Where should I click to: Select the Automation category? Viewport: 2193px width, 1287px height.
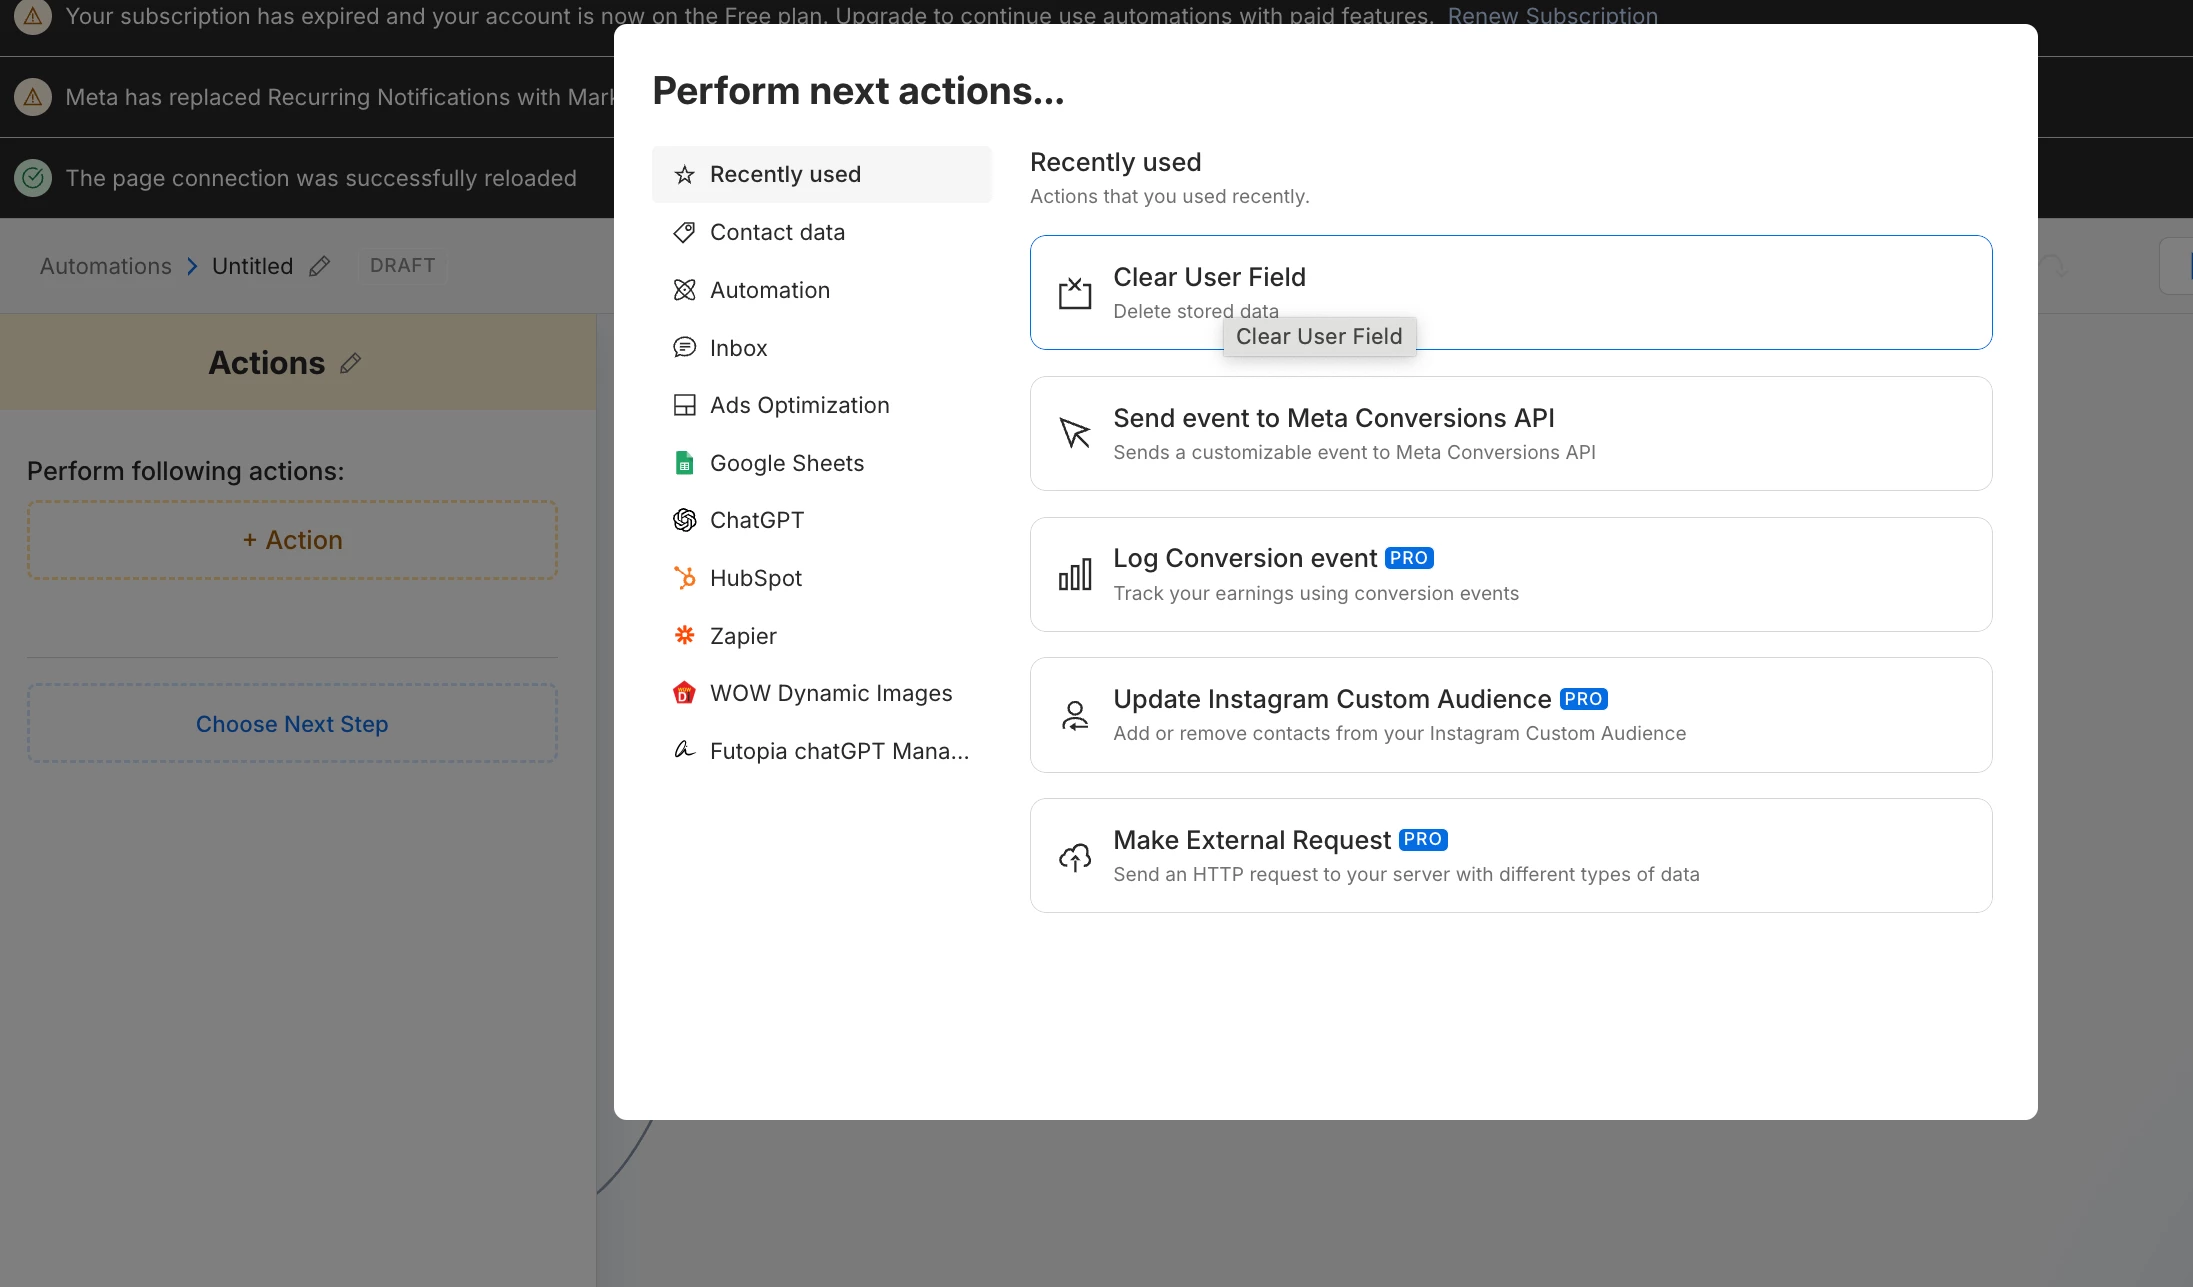point(769,290)
